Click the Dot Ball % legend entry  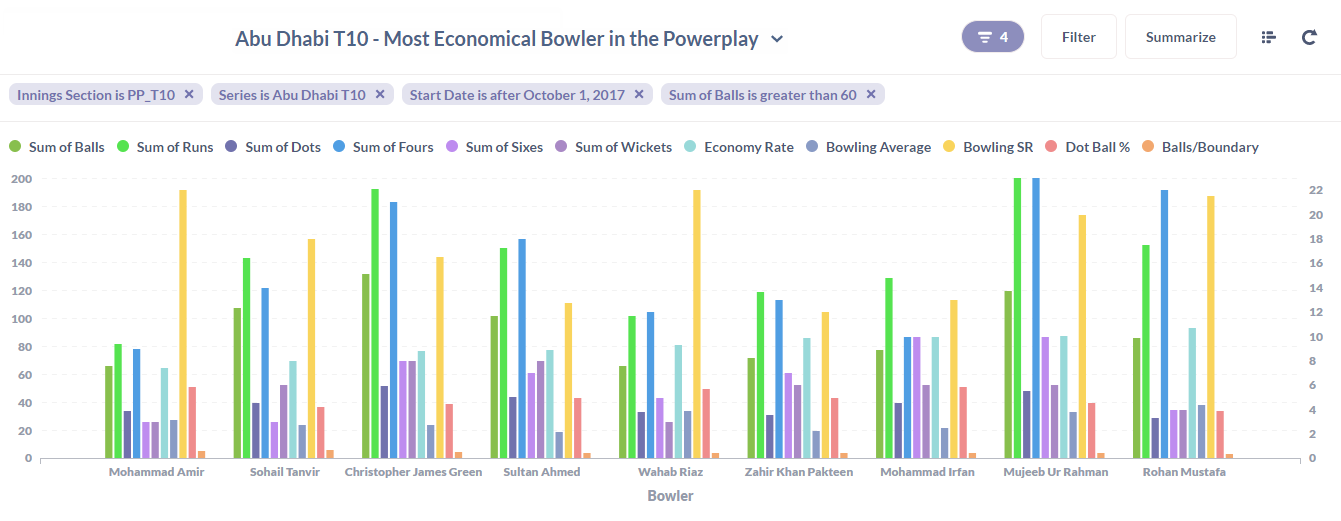coord(1088,147)
